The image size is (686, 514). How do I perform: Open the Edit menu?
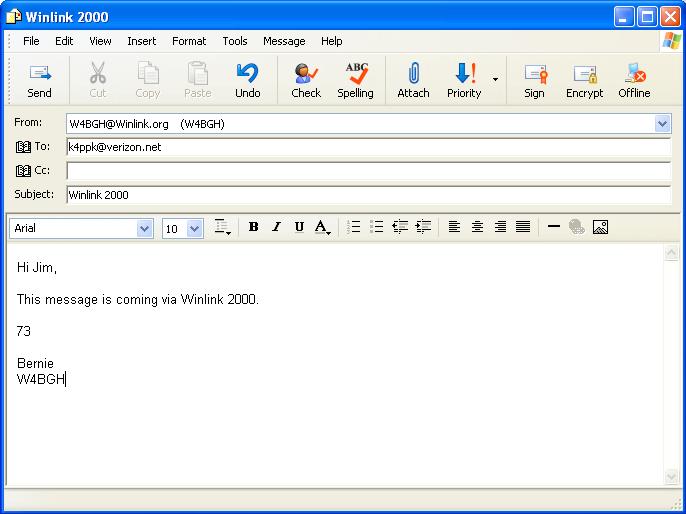[64, 41]
